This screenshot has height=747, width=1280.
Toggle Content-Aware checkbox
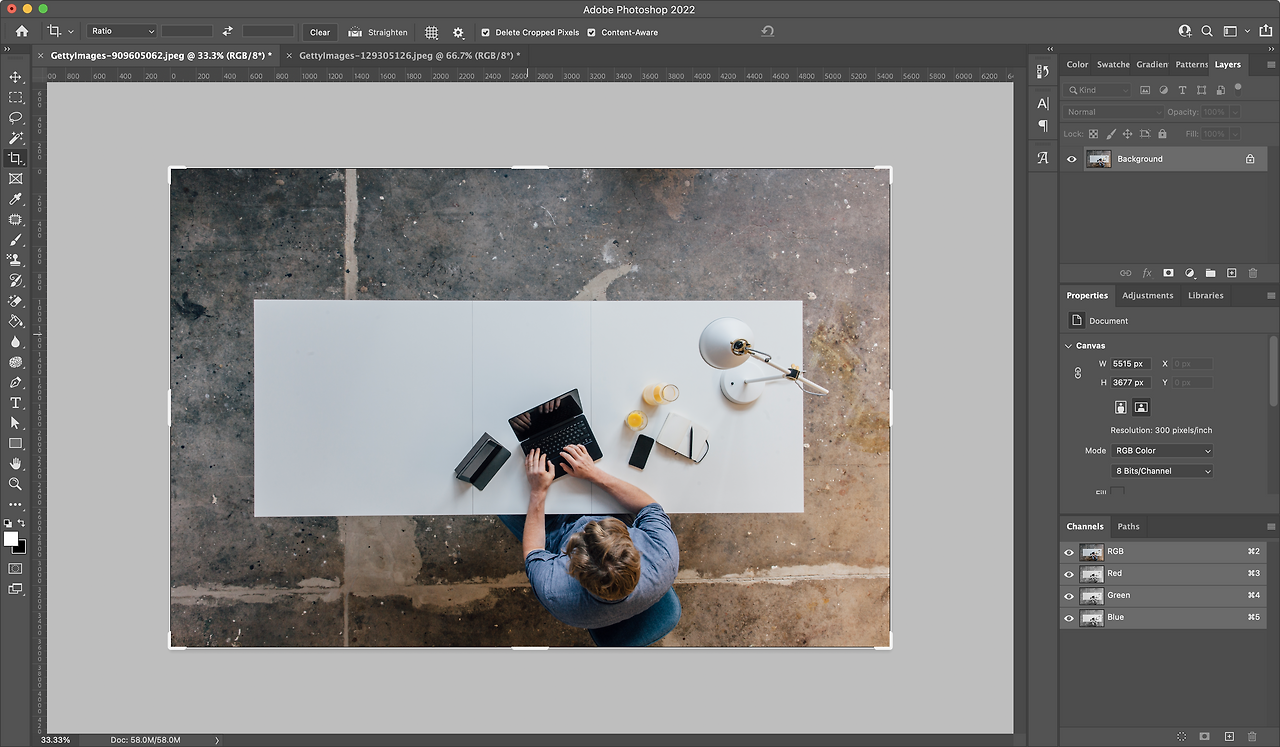coord(592,32)
